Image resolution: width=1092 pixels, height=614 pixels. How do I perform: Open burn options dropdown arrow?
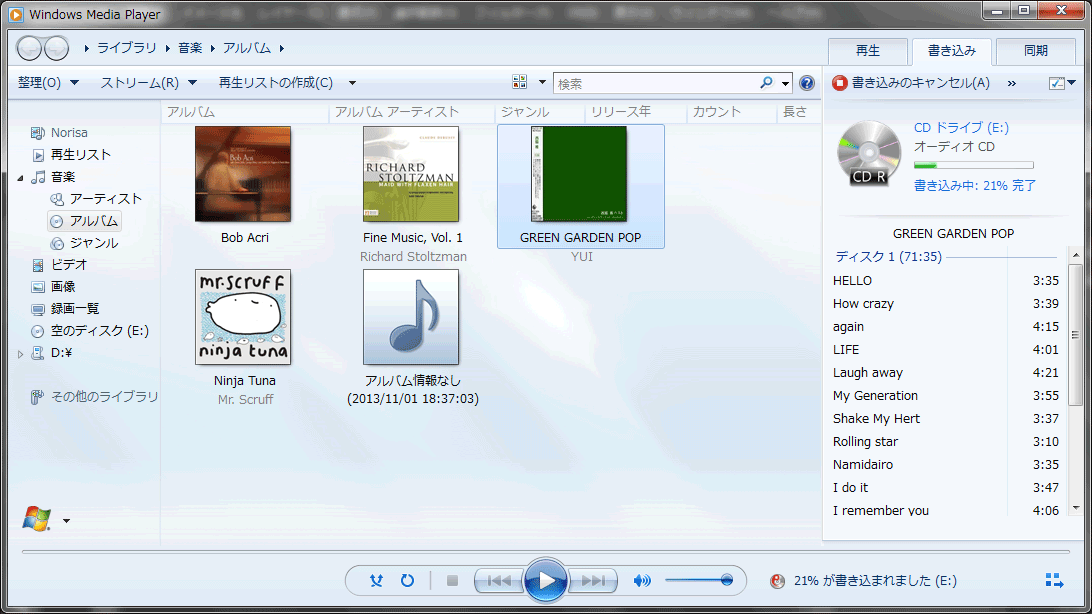click(x=1072, y=83)
